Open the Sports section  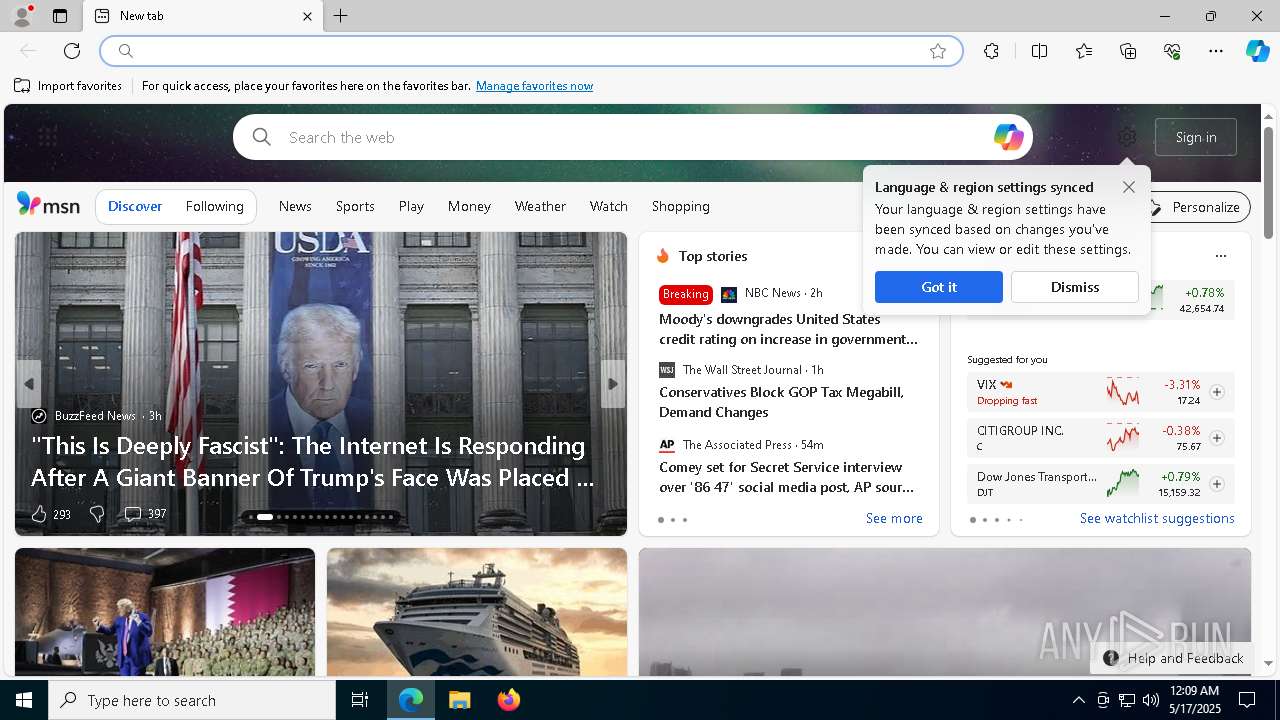click(355, 206)
